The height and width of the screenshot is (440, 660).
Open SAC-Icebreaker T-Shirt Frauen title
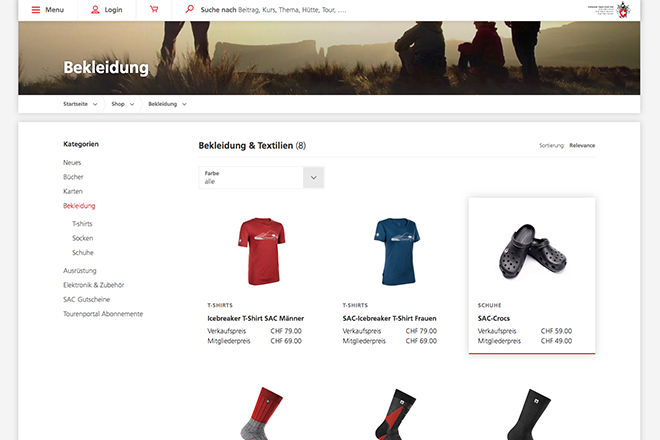click(x=389, y=318)
